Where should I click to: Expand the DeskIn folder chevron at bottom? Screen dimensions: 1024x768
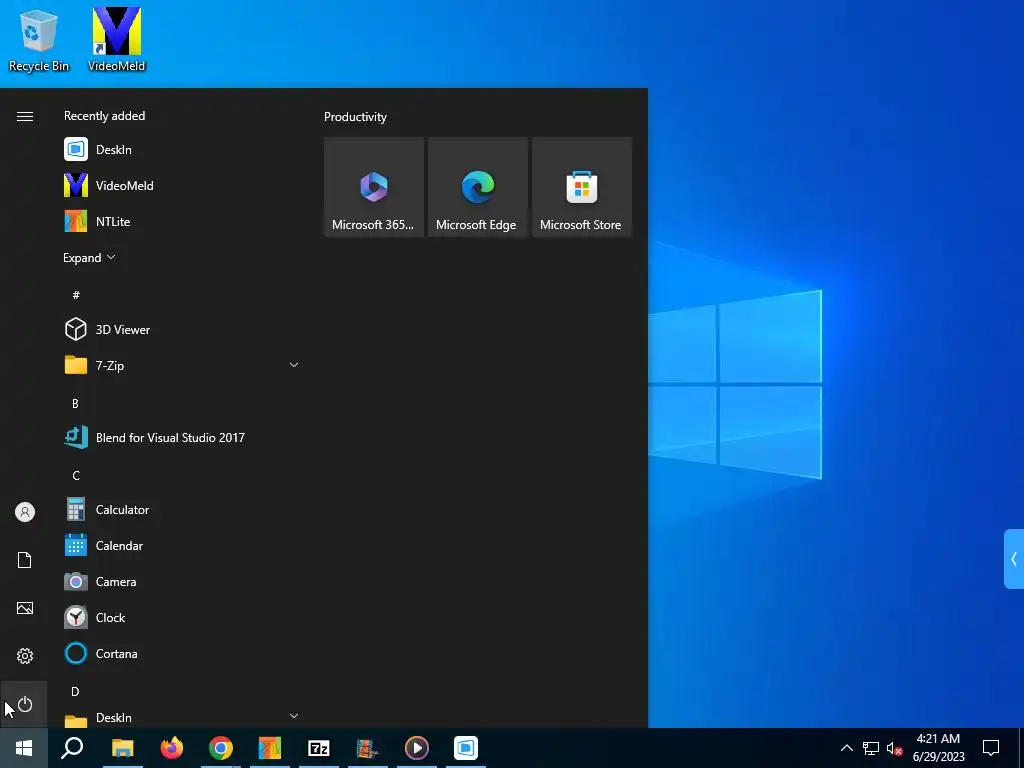point(294,716)
